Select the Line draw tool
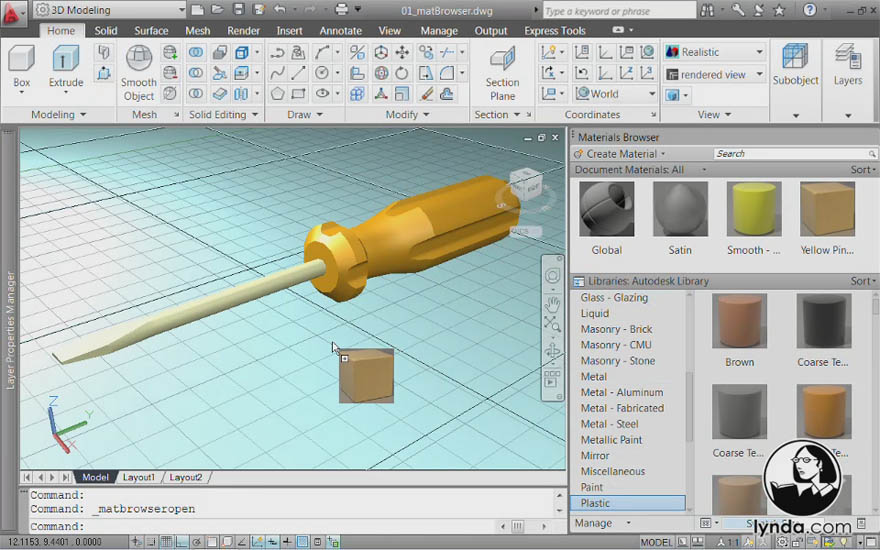 pos(299,73)
